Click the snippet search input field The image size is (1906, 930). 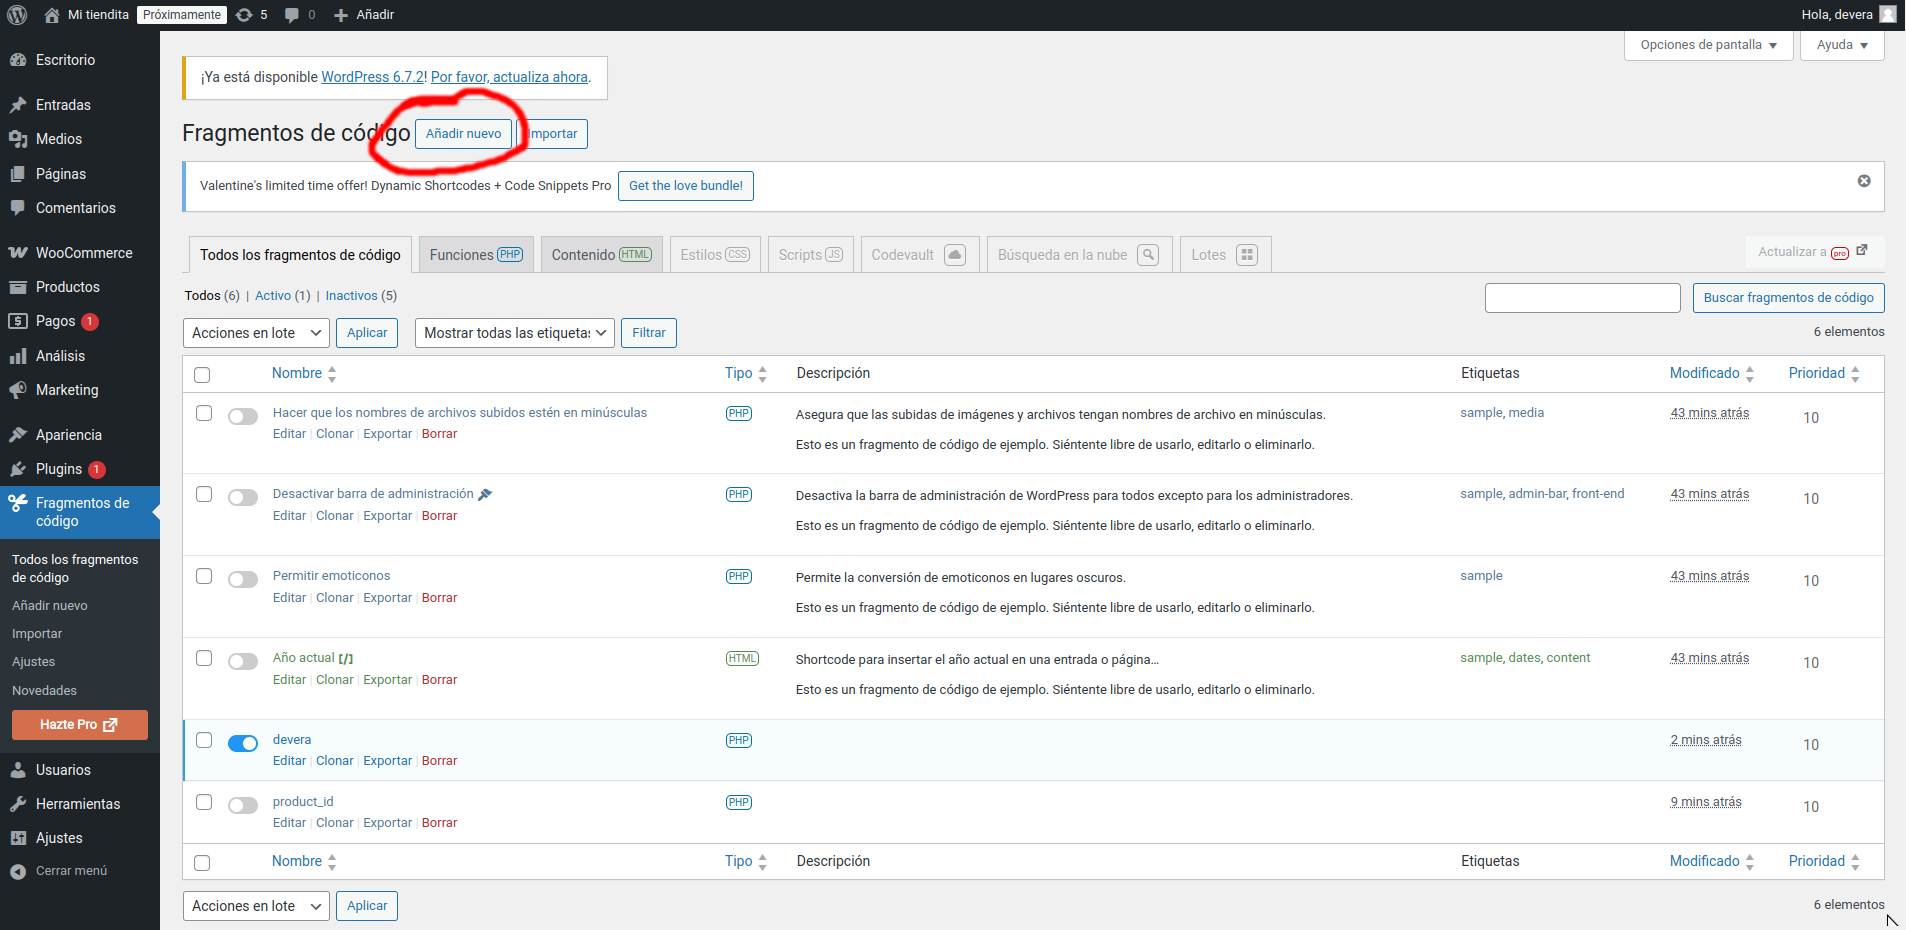pyautogui.click(x=1582, y=298)
